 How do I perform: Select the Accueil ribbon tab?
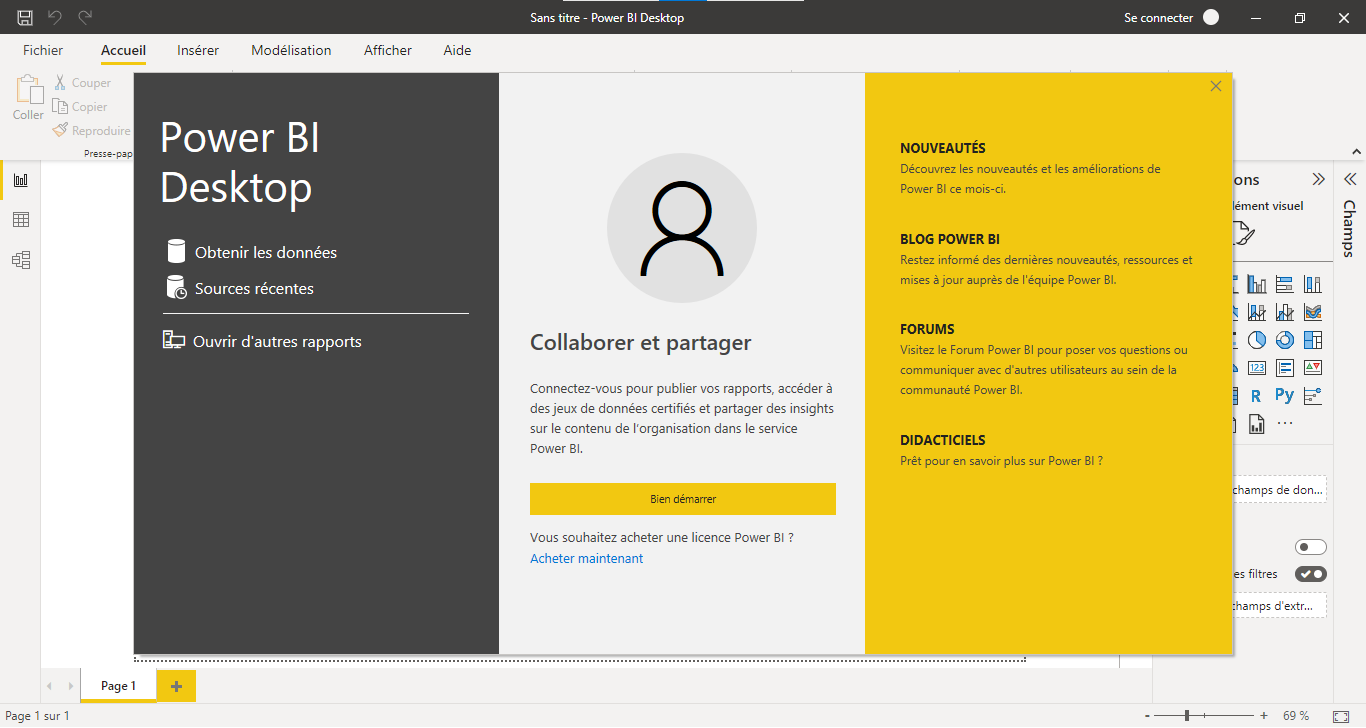(123, 50)
